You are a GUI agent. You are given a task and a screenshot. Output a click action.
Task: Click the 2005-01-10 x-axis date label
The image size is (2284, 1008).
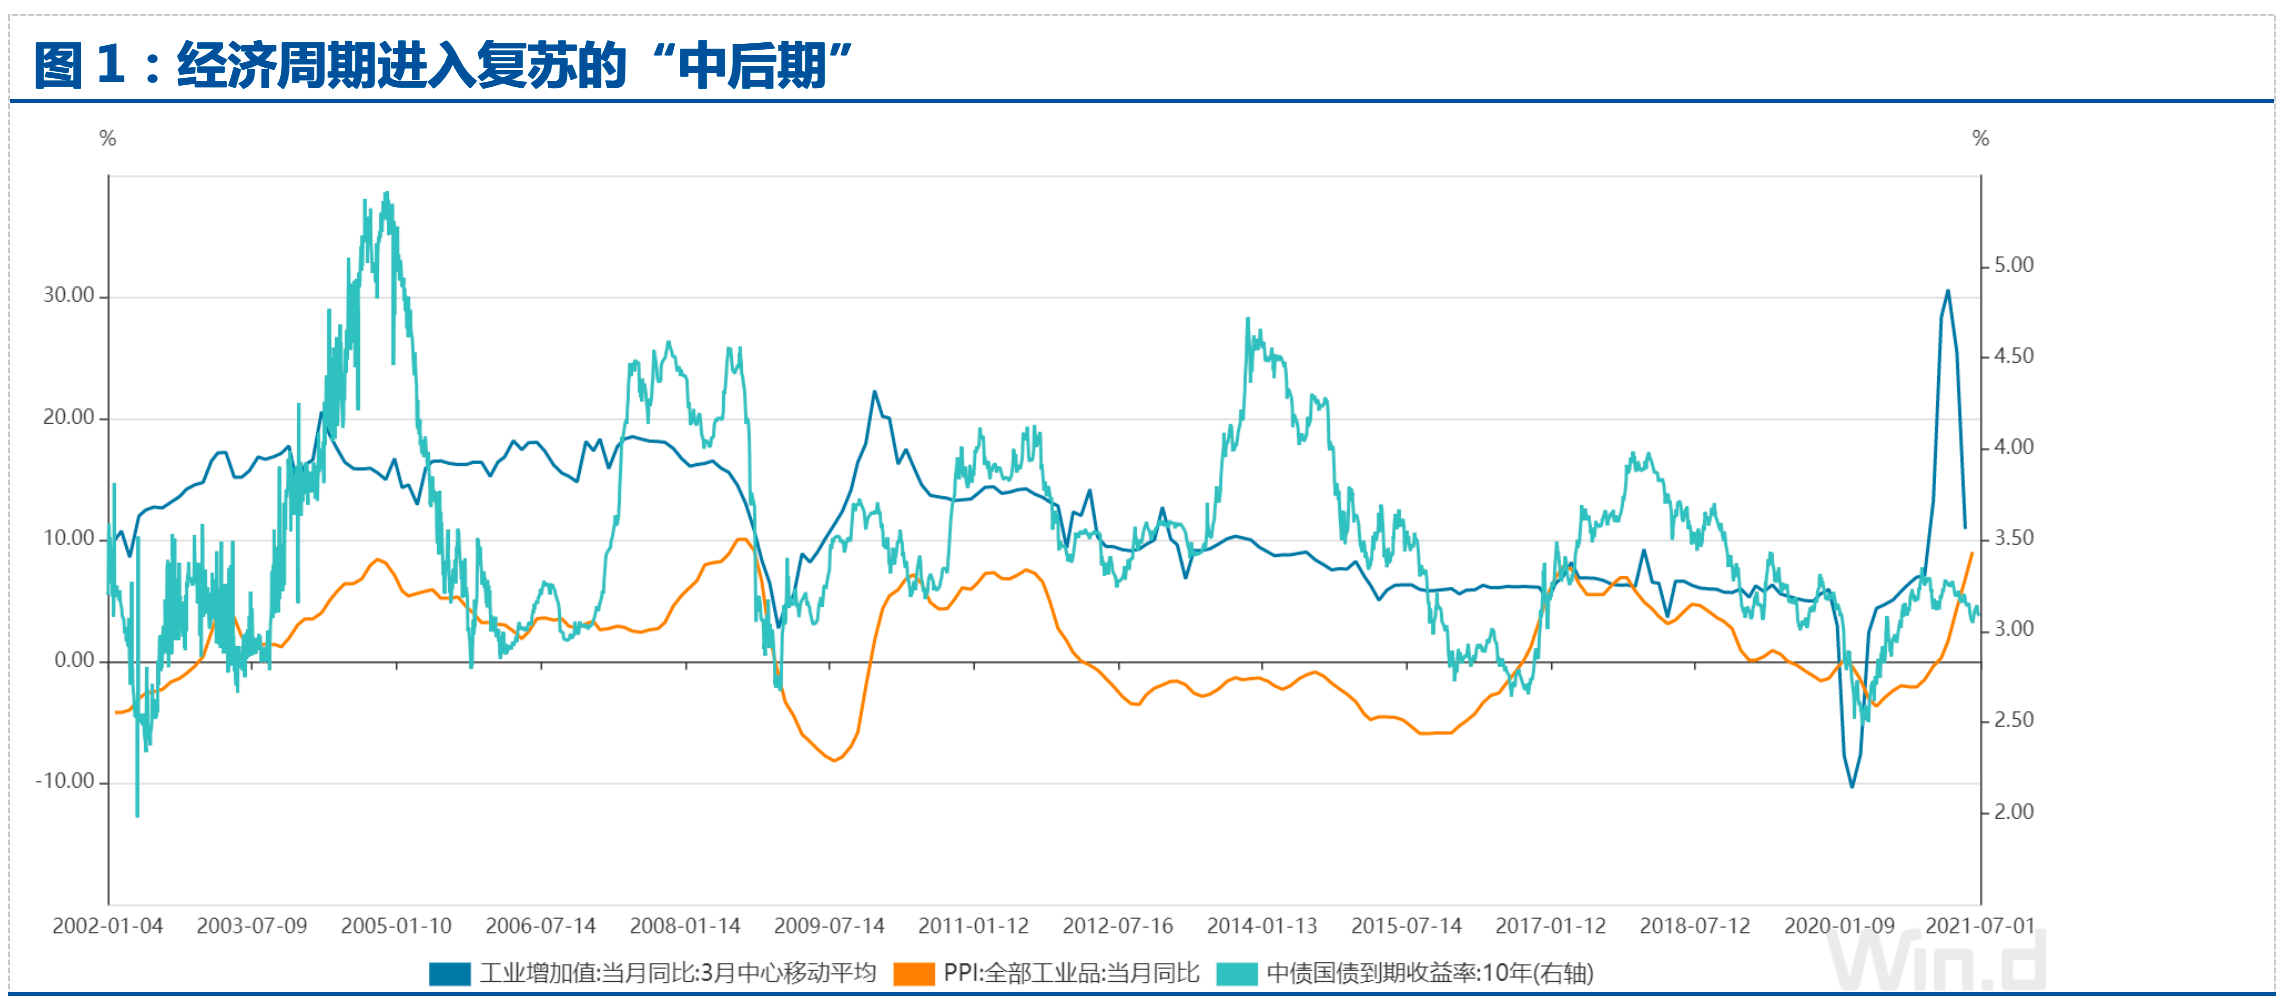(x=396, y=926)
